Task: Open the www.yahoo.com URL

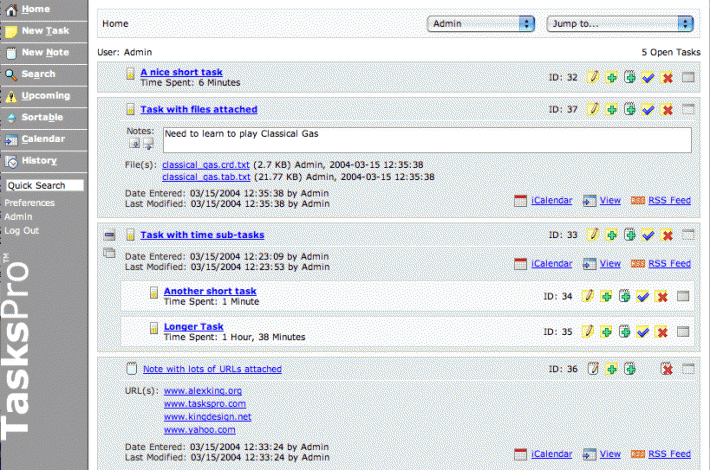Action: tap(199, 430)
